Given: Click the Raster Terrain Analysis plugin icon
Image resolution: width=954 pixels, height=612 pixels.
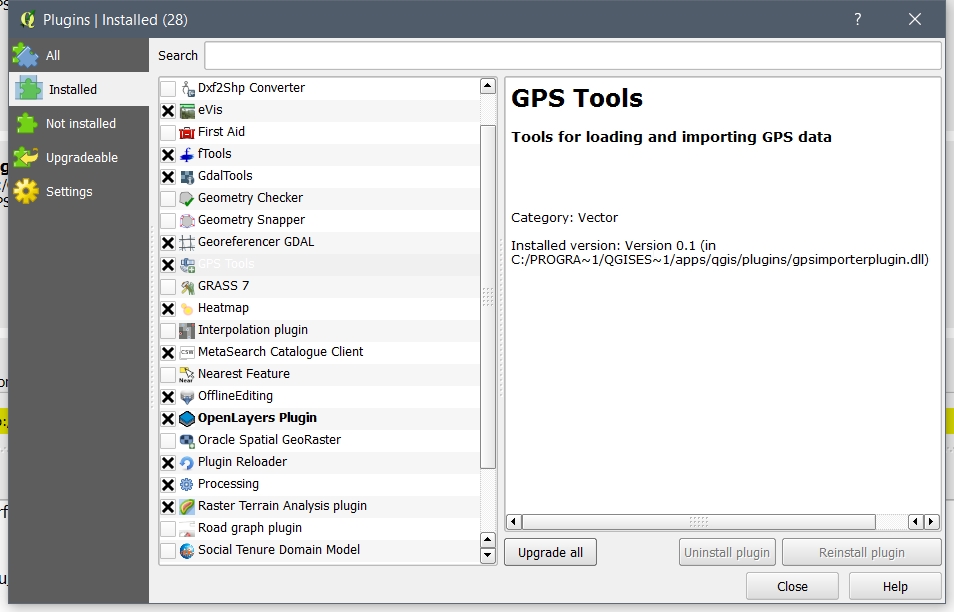Looking at the screenshot, I should click(187, 506).
